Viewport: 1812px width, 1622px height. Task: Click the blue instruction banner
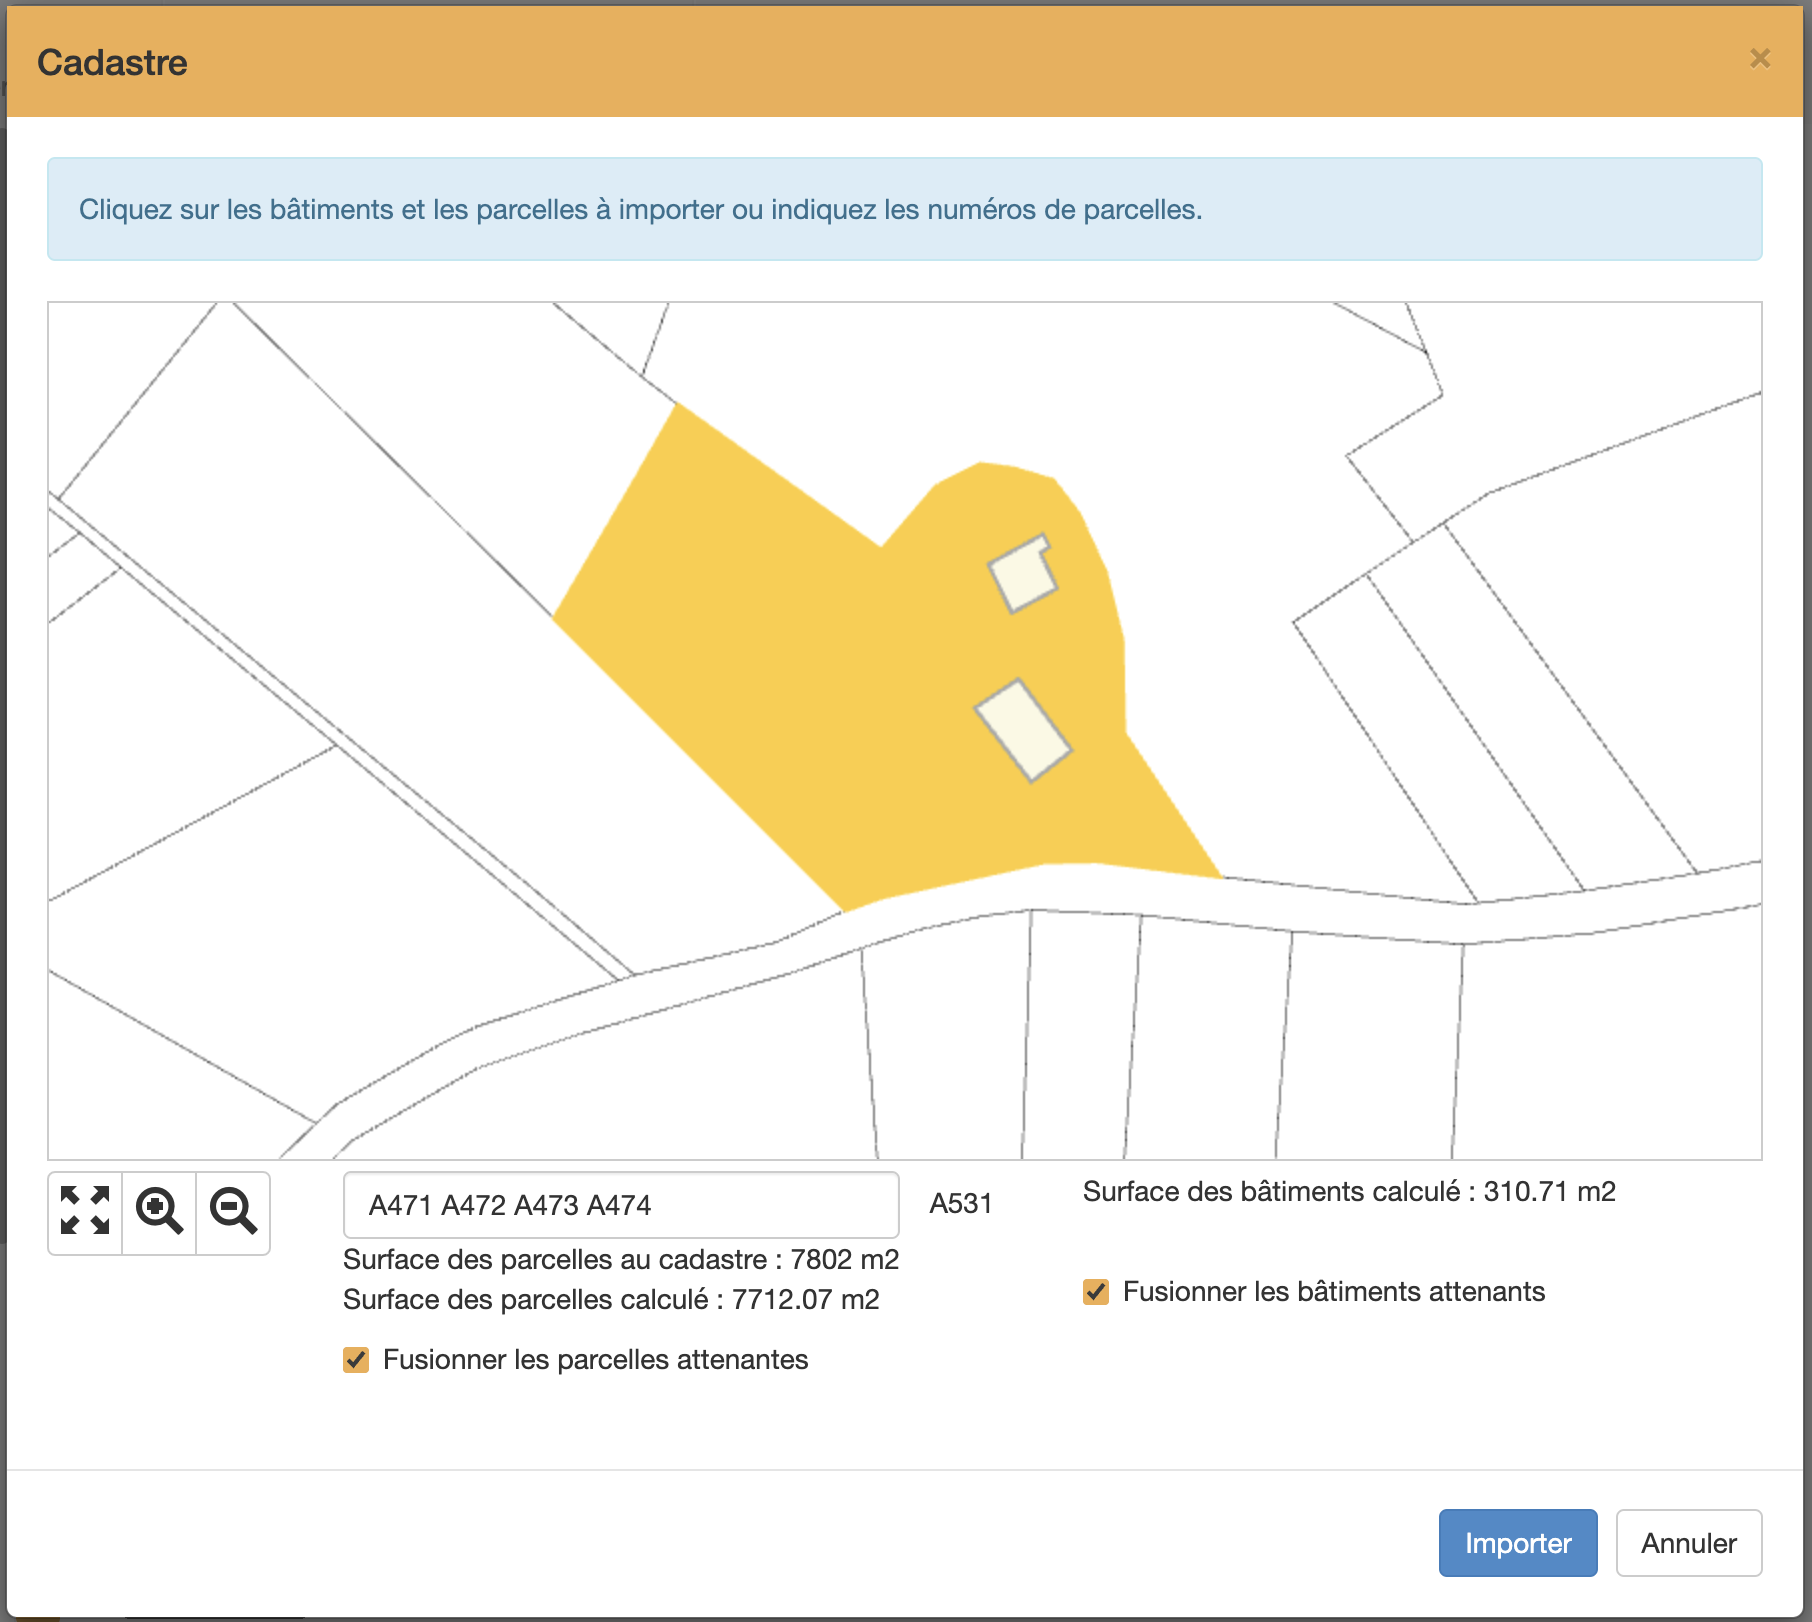click(904, 209)
